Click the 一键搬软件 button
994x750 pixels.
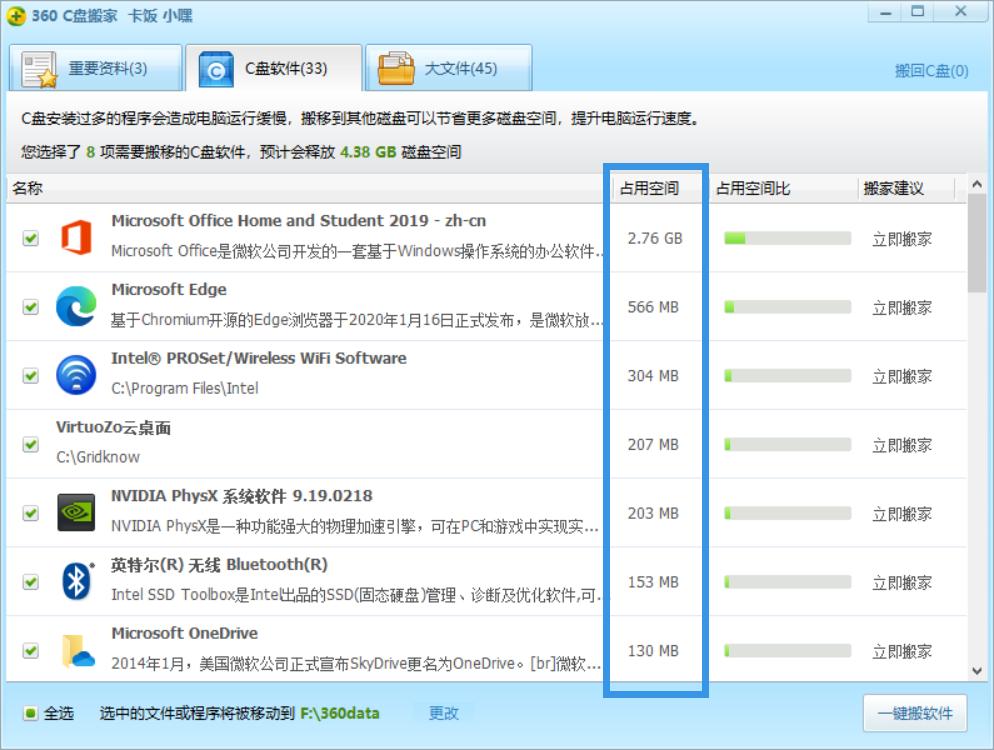coord(917,714)
